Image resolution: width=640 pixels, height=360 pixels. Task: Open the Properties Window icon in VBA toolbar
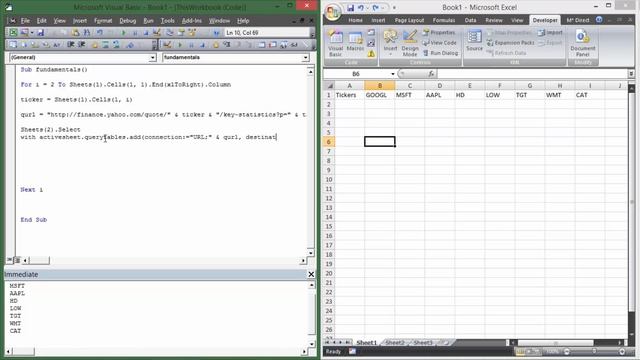(x=180, y=32)
